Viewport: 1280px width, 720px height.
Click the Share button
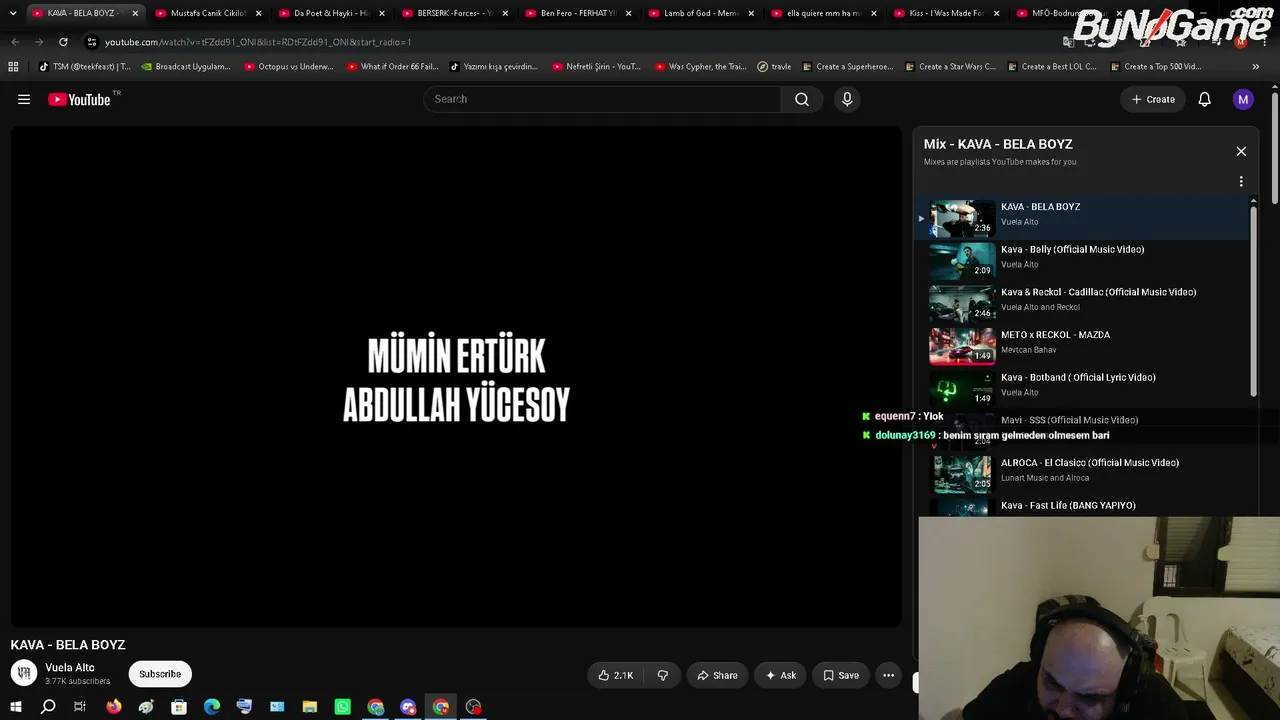717,675
